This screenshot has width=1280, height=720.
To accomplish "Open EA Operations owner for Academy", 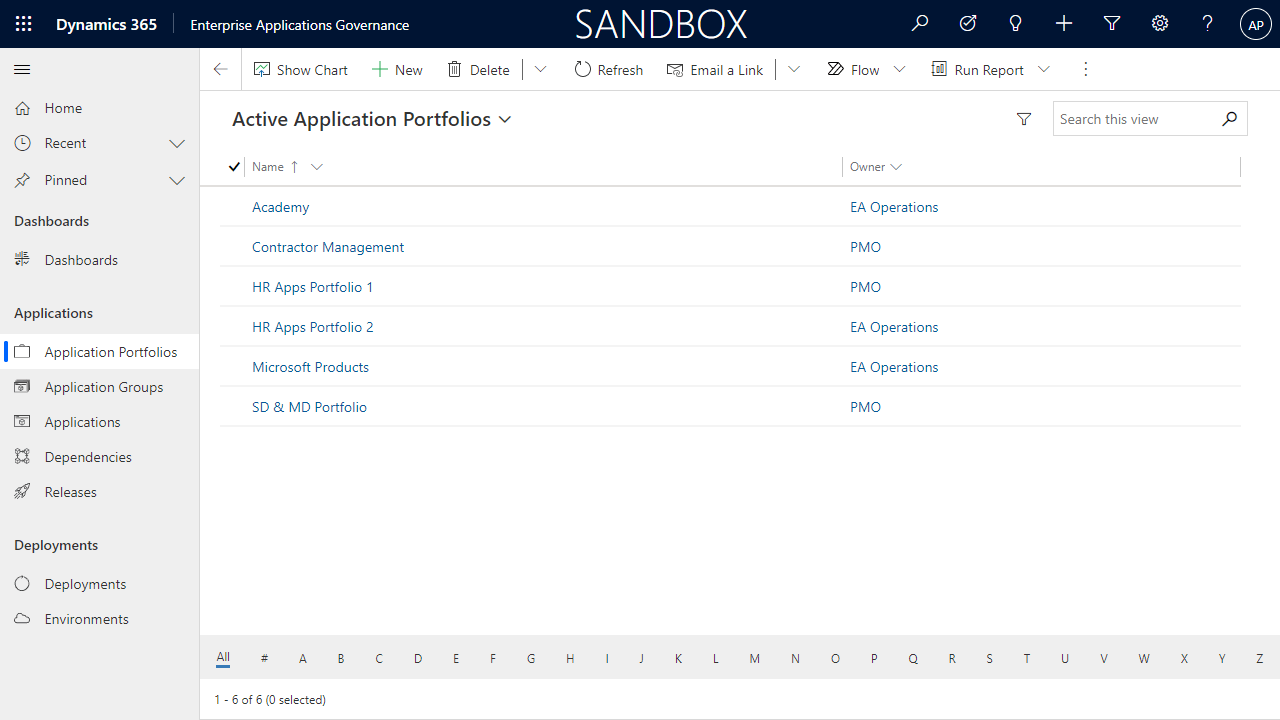I will 894,207.
